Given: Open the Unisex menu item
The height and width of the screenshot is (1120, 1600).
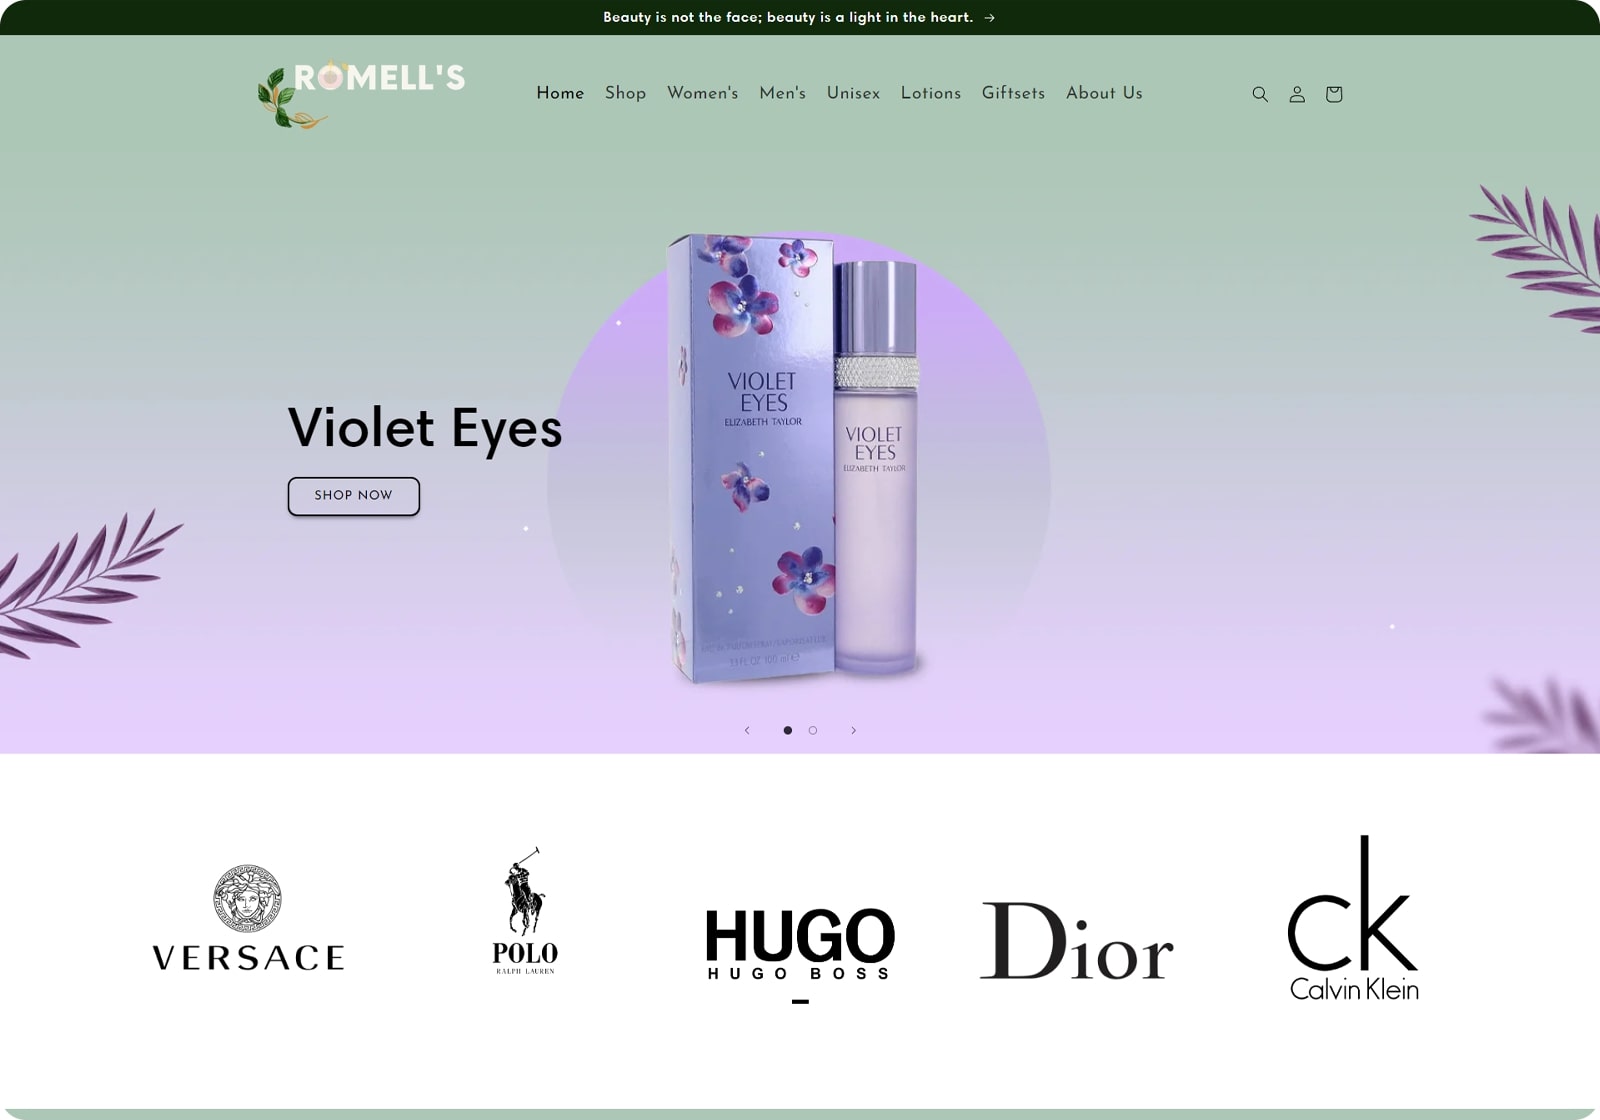Looking at the screenshot, I should coord(853,93).
